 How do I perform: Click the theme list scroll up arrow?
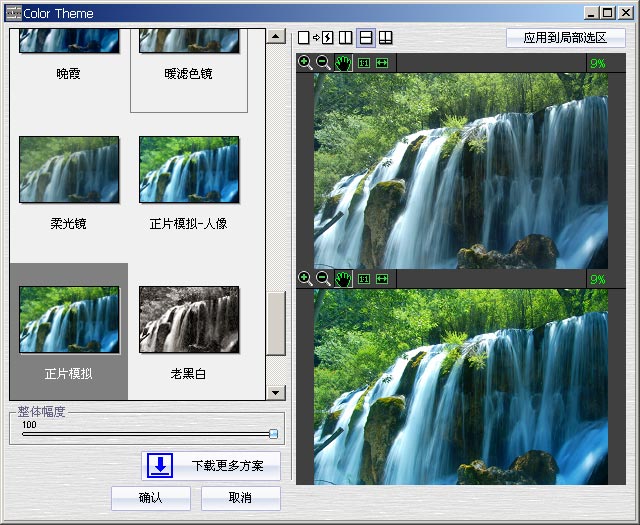(276, 36)
